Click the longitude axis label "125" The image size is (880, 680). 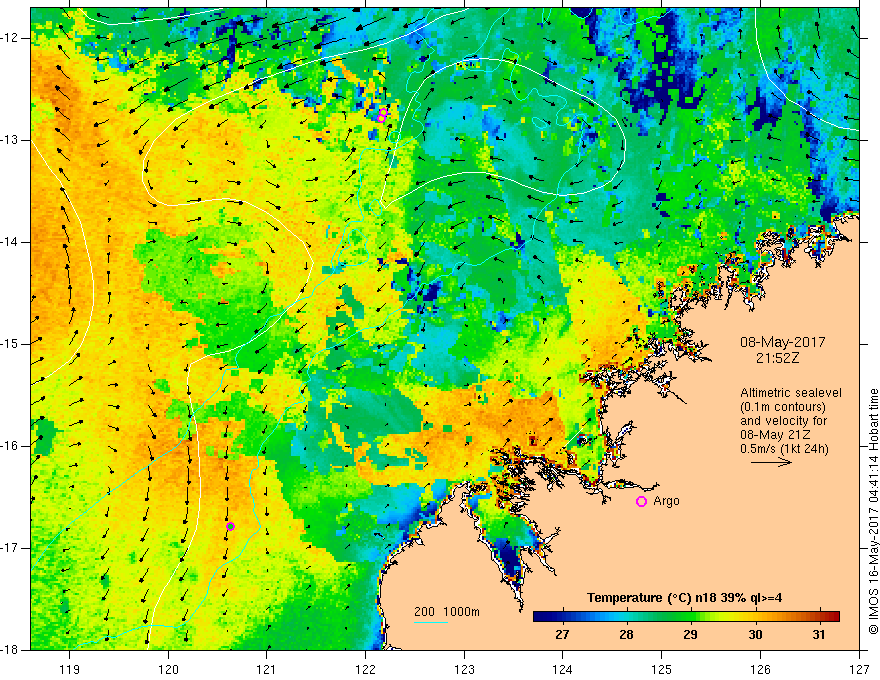[x=662, y=669]
